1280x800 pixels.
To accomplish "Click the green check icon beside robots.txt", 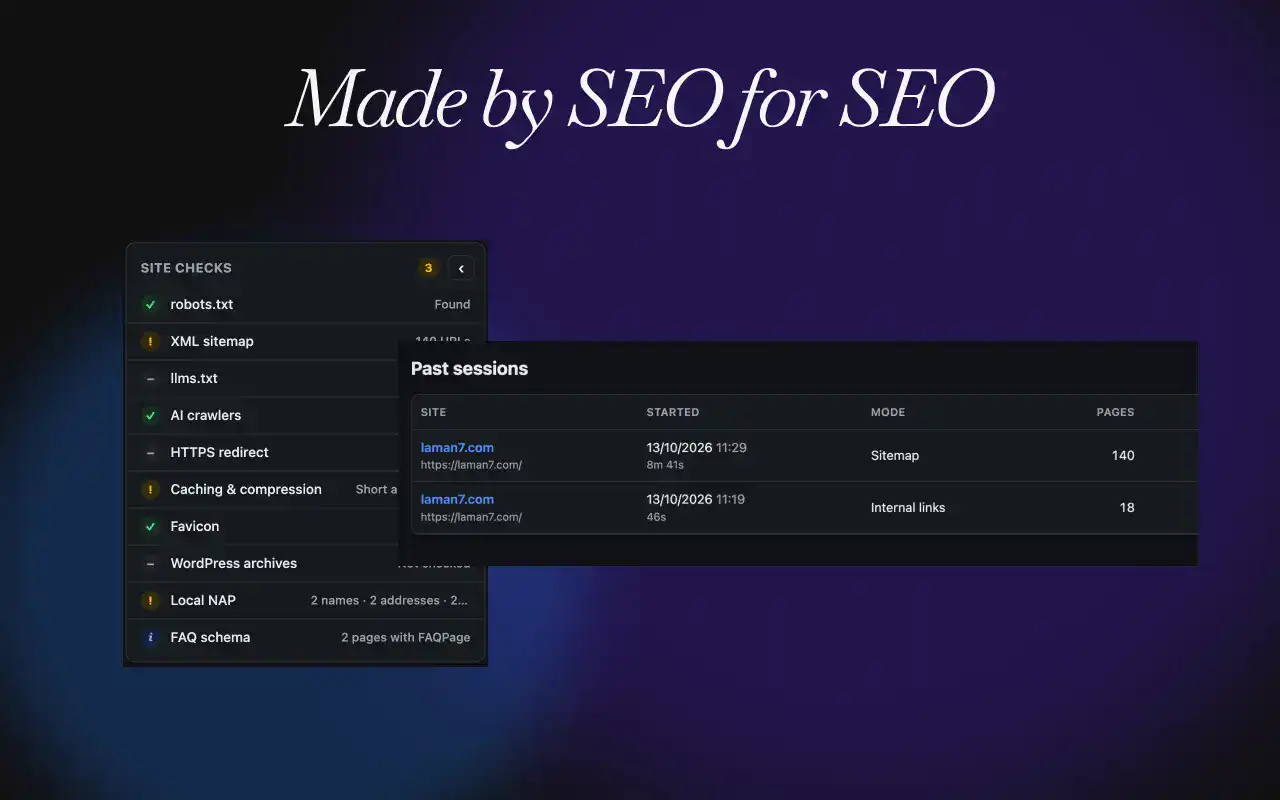I will (151, 304).
